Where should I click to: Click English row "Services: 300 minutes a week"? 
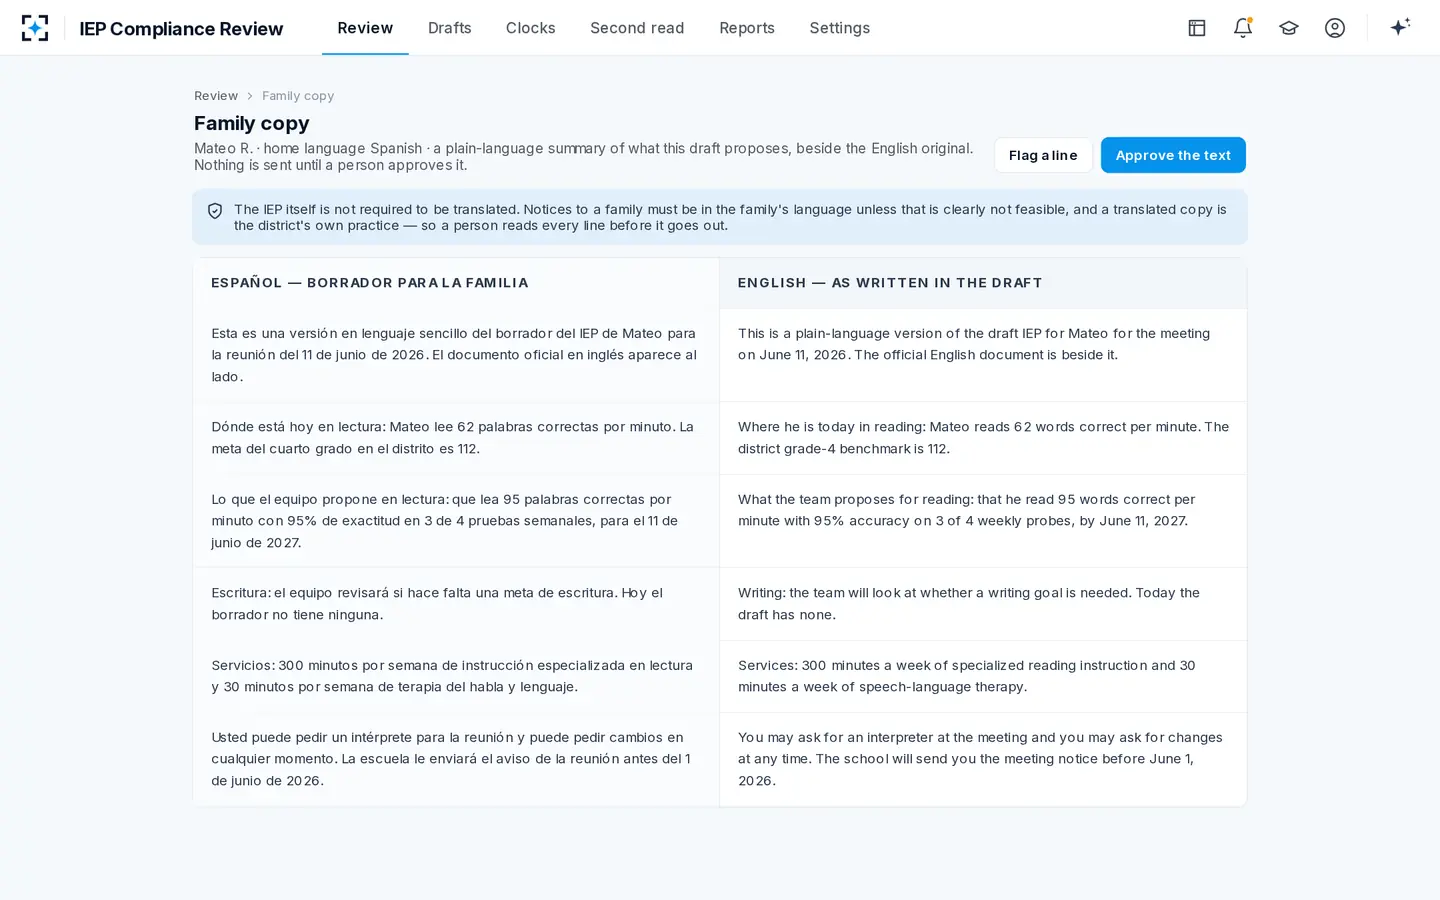pos(983,676)
